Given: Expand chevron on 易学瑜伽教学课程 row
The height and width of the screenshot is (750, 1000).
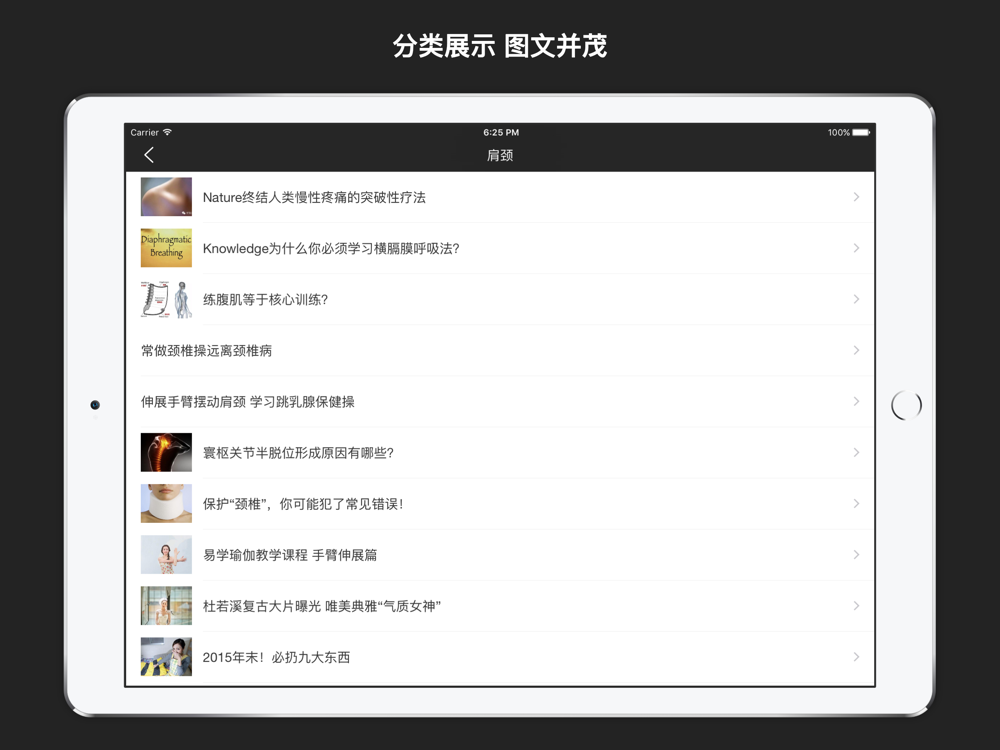Looking at the screenshot, I should [x=857, y=554].
